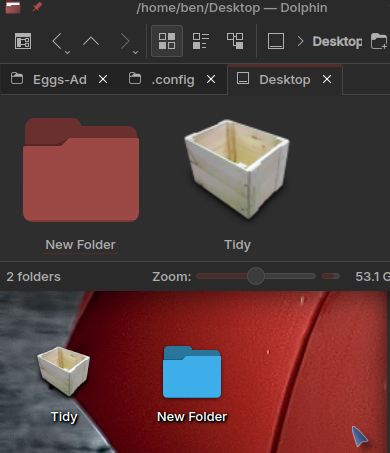Click the '2 folders' status text
This screenshot has width=390, height=453.
click(33, 277)
